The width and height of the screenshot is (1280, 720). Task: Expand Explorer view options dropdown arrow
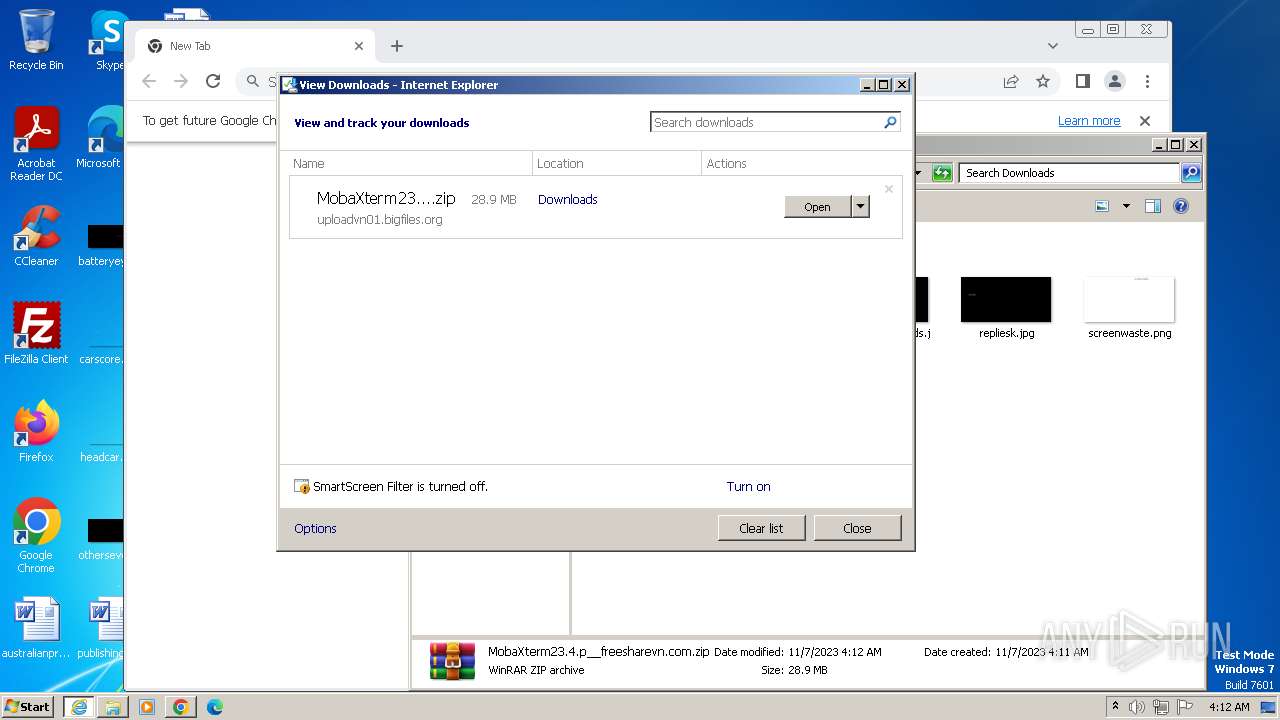tap(1126, 206)
